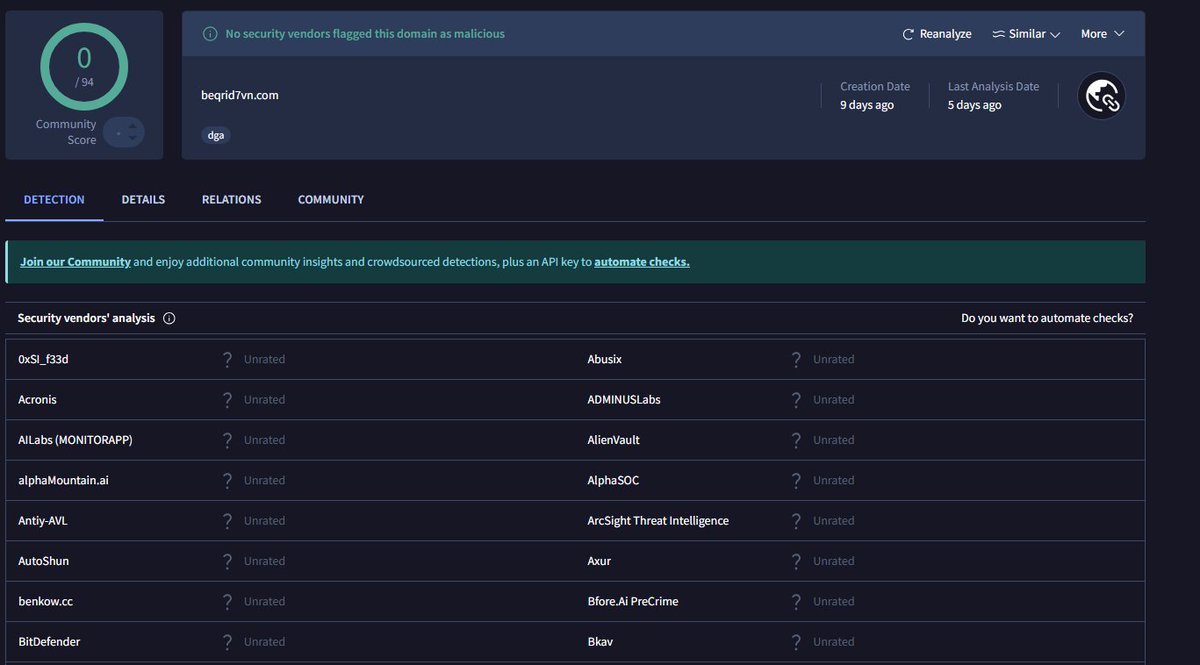
Task: Click the question mark icon for ADMINUSLabs
Action: (797, 400)
